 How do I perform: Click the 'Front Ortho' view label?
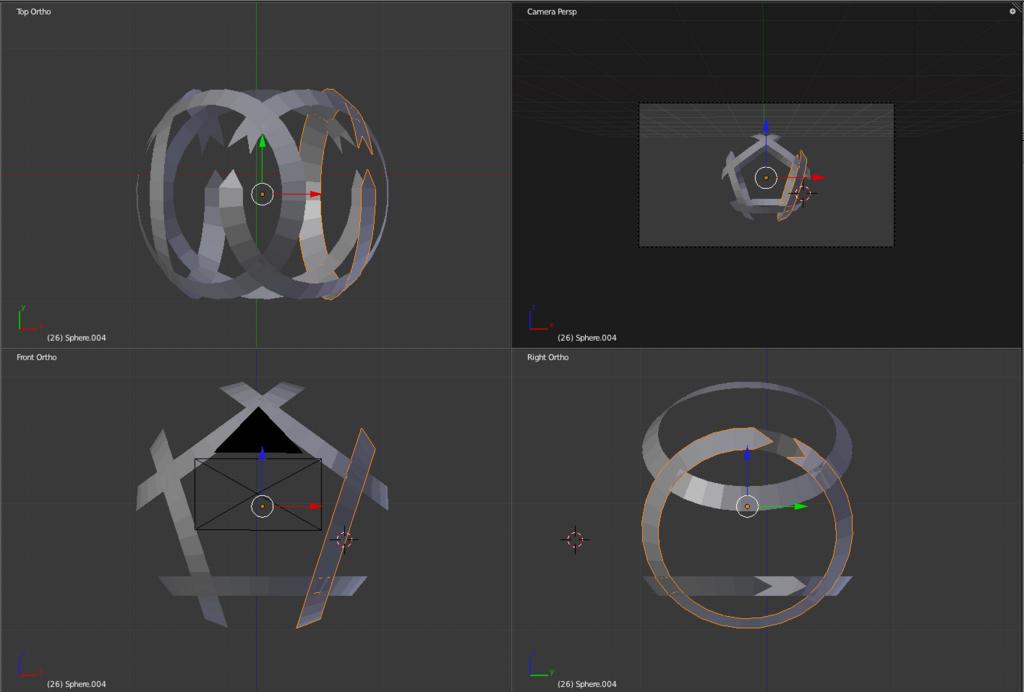click(x=37, y=357)
